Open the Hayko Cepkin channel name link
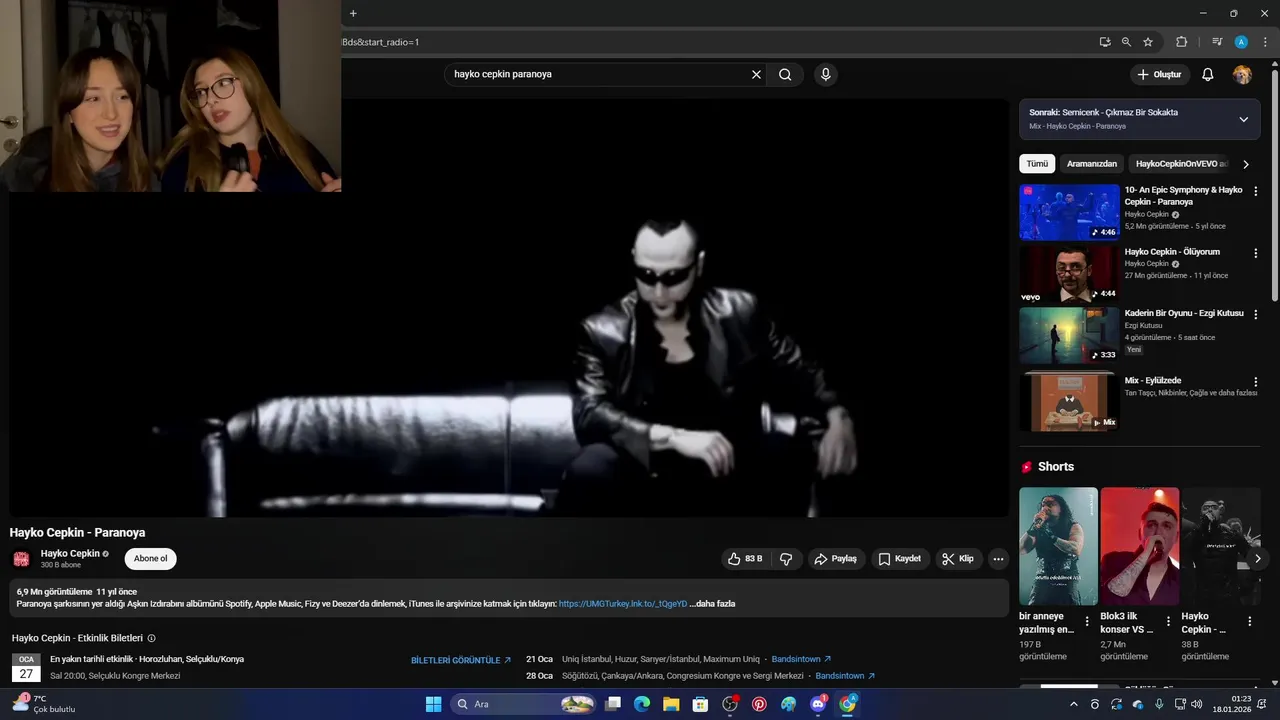 (x=70, y=553)
